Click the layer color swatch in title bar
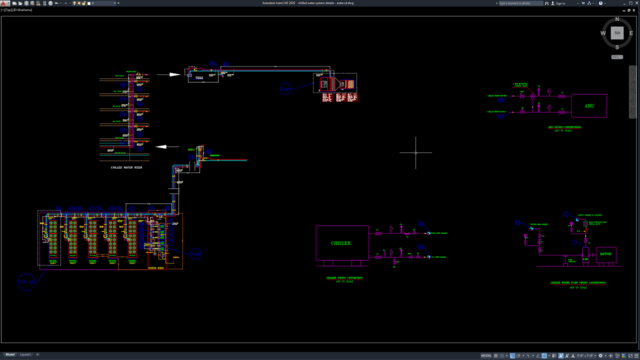 tap(89, 3)
